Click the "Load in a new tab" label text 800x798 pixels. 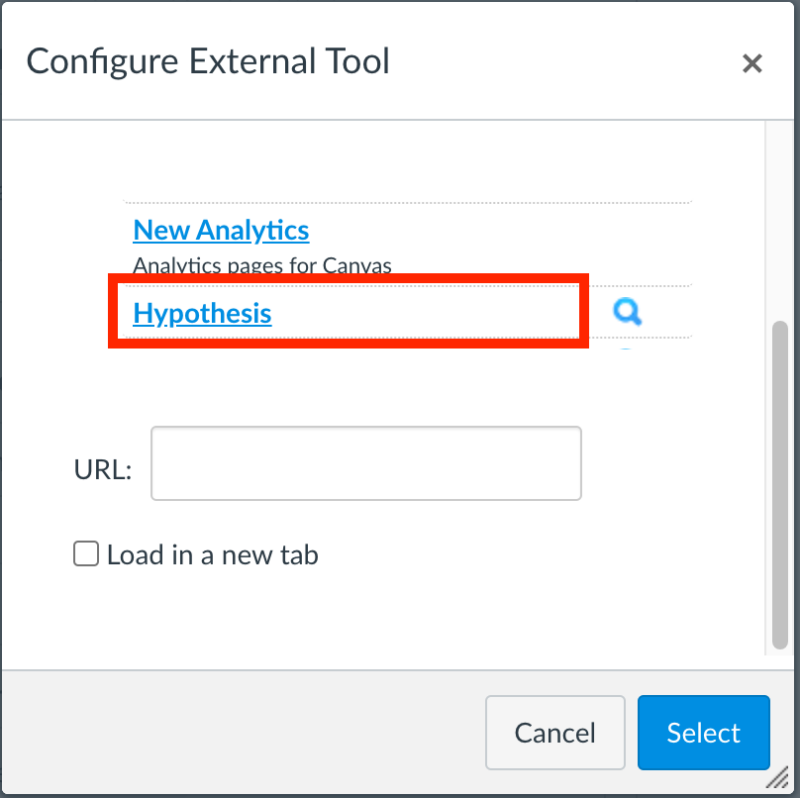point(212,554)
